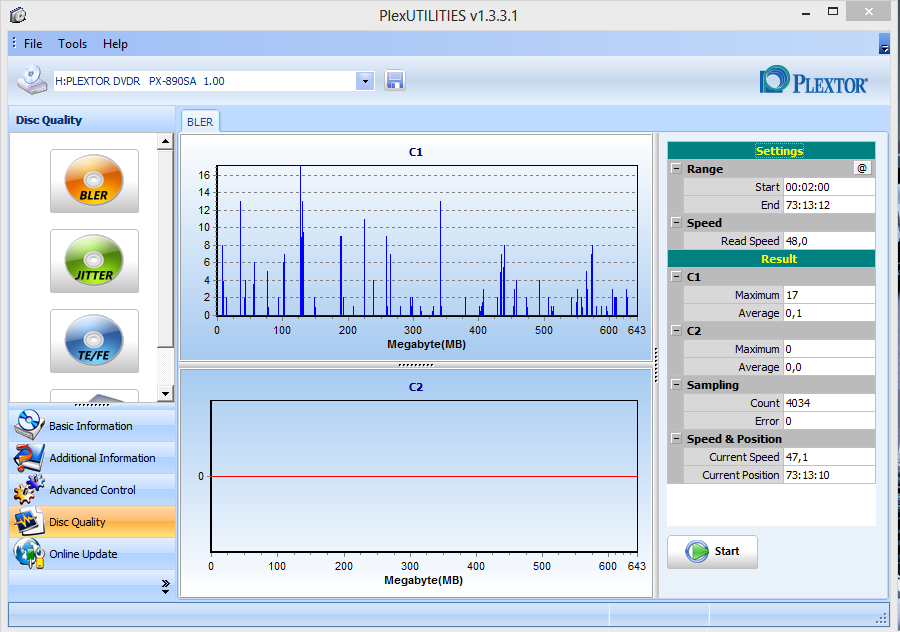Select Sampling Error value 0
The image size is (900, 632).
tap(829, 421)
